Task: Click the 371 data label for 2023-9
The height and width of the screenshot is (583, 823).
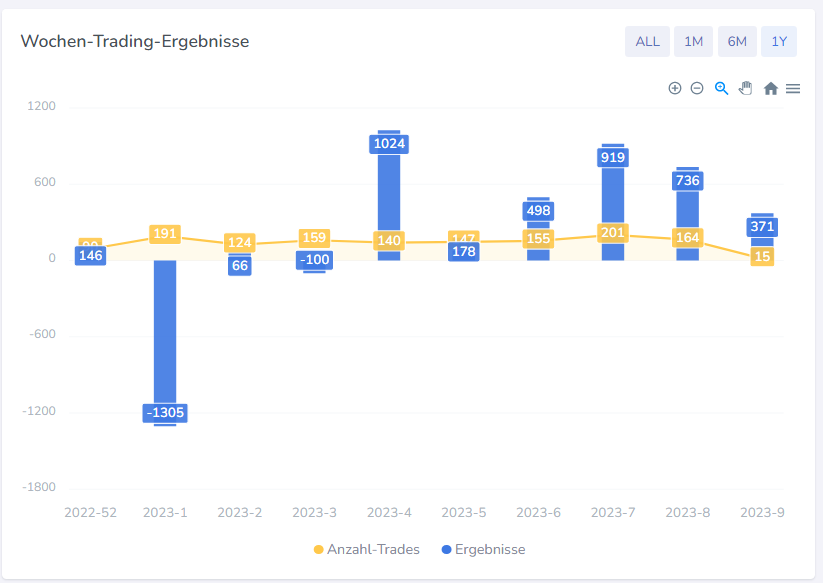Action: [x=762, y=227]
